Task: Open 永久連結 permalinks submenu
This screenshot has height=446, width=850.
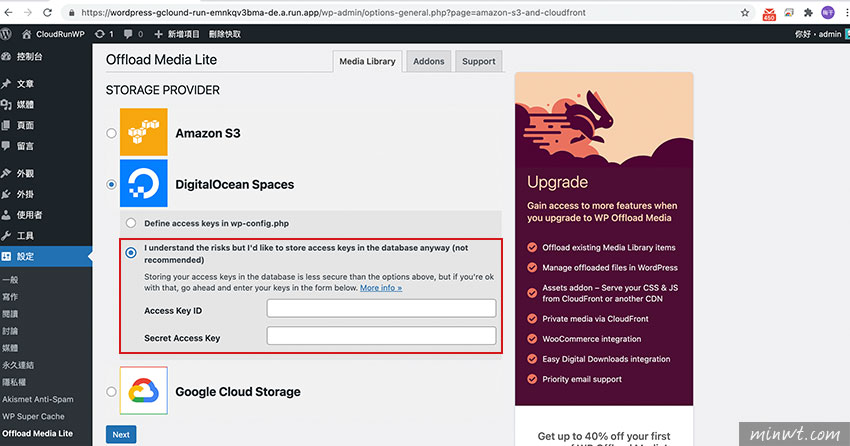Action: [x=18, y=365]
